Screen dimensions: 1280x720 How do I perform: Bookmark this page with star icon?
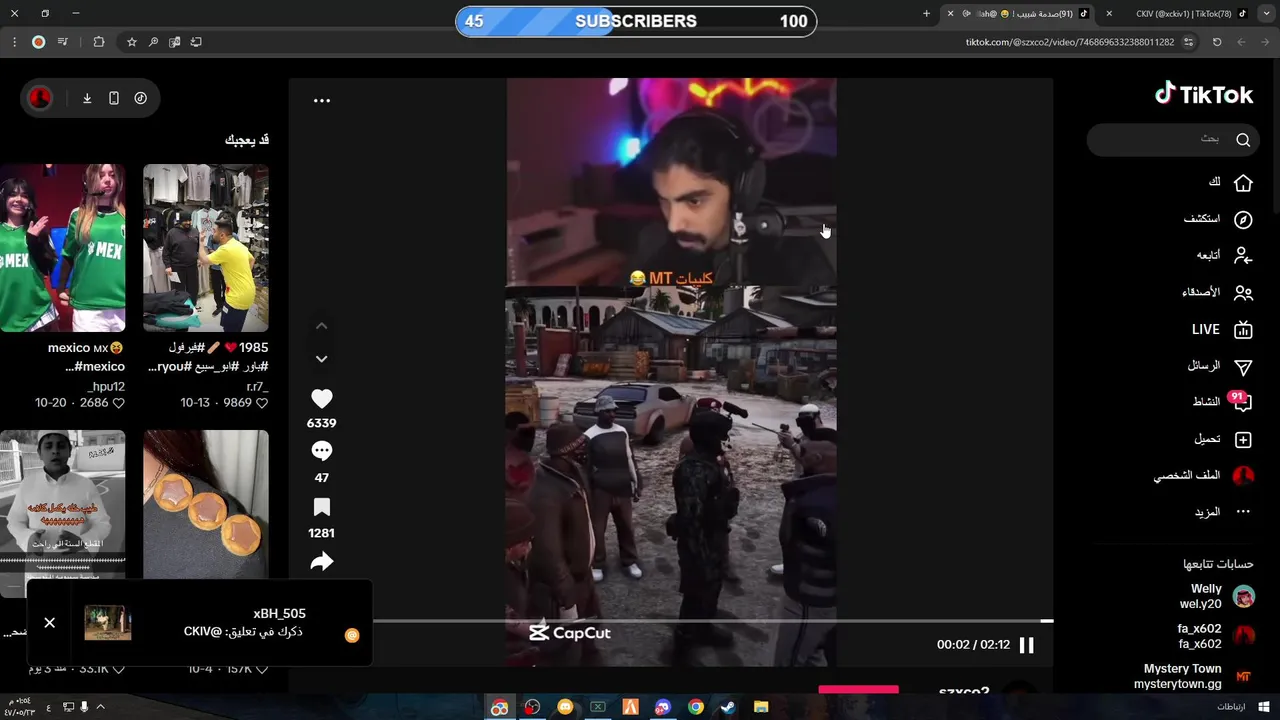point(131,42)
